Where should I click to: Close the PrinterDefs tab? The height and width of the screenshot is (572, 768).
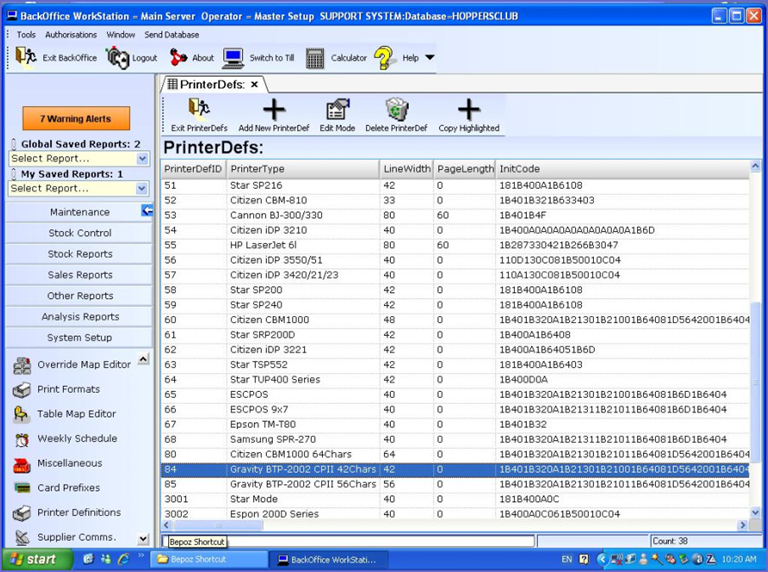[x=254, y=85]
